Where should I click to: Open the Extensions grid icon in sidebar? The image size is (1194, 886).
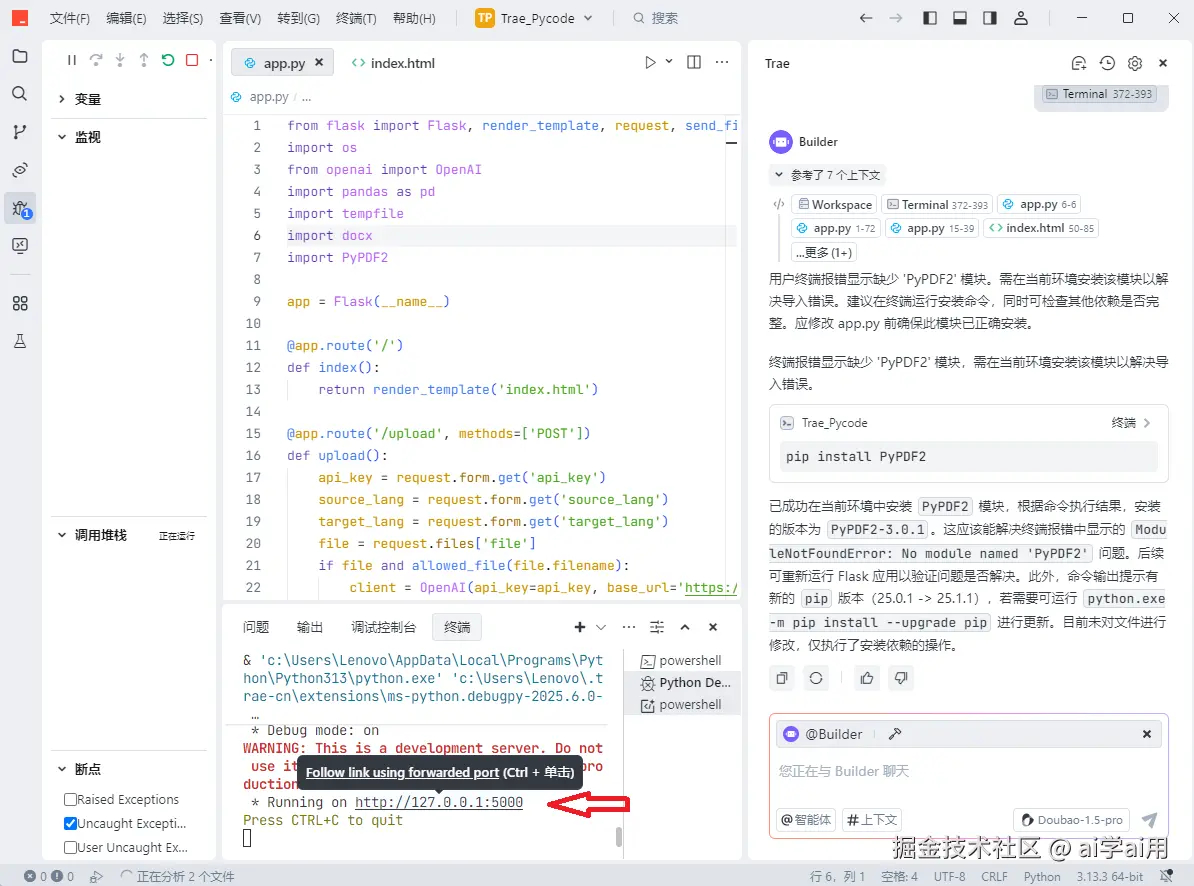tap(20, 304)
